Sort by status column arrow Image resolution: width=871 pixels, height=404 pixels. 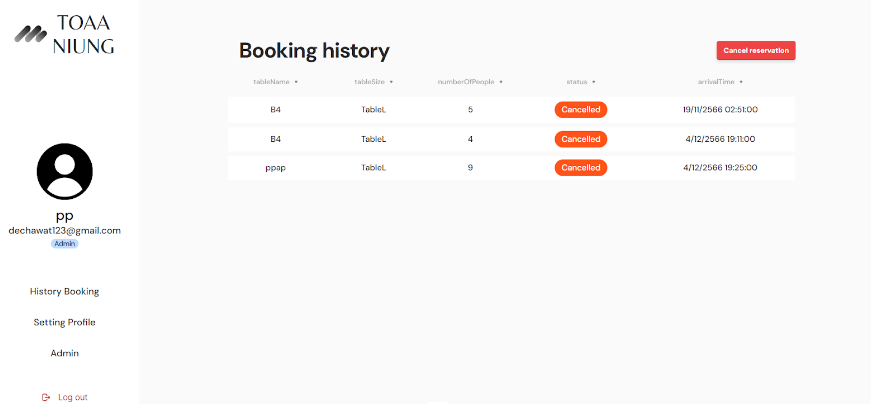[x=594, y=82]
